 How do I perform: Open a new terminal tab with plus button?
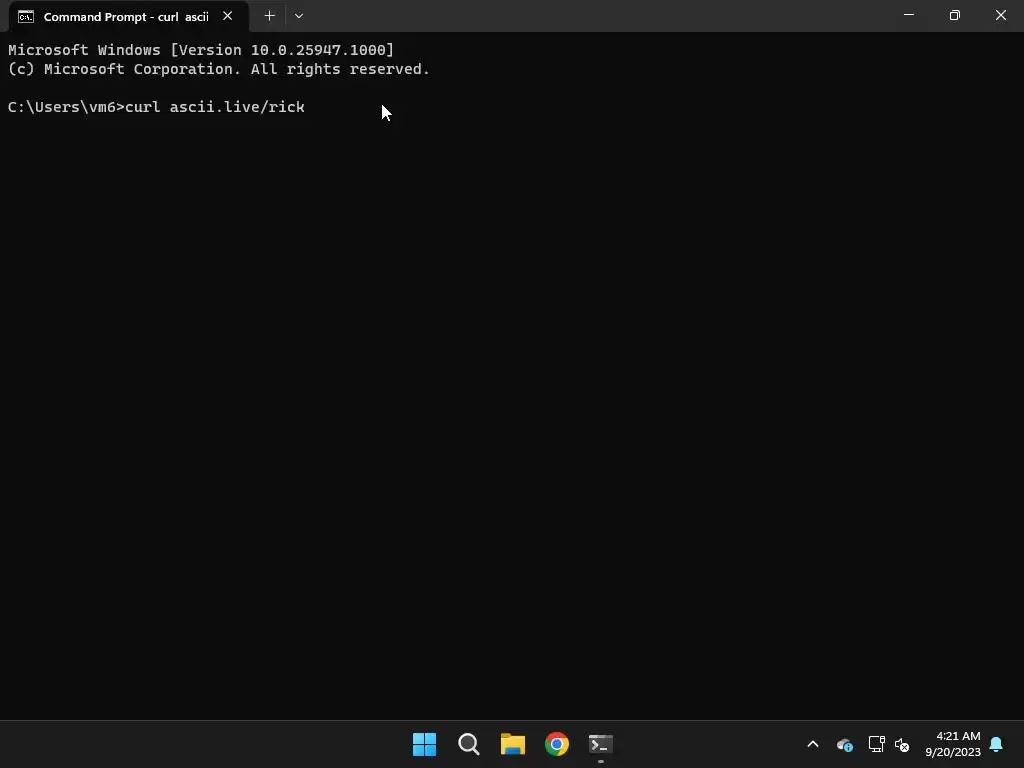[x=269, y=16]
